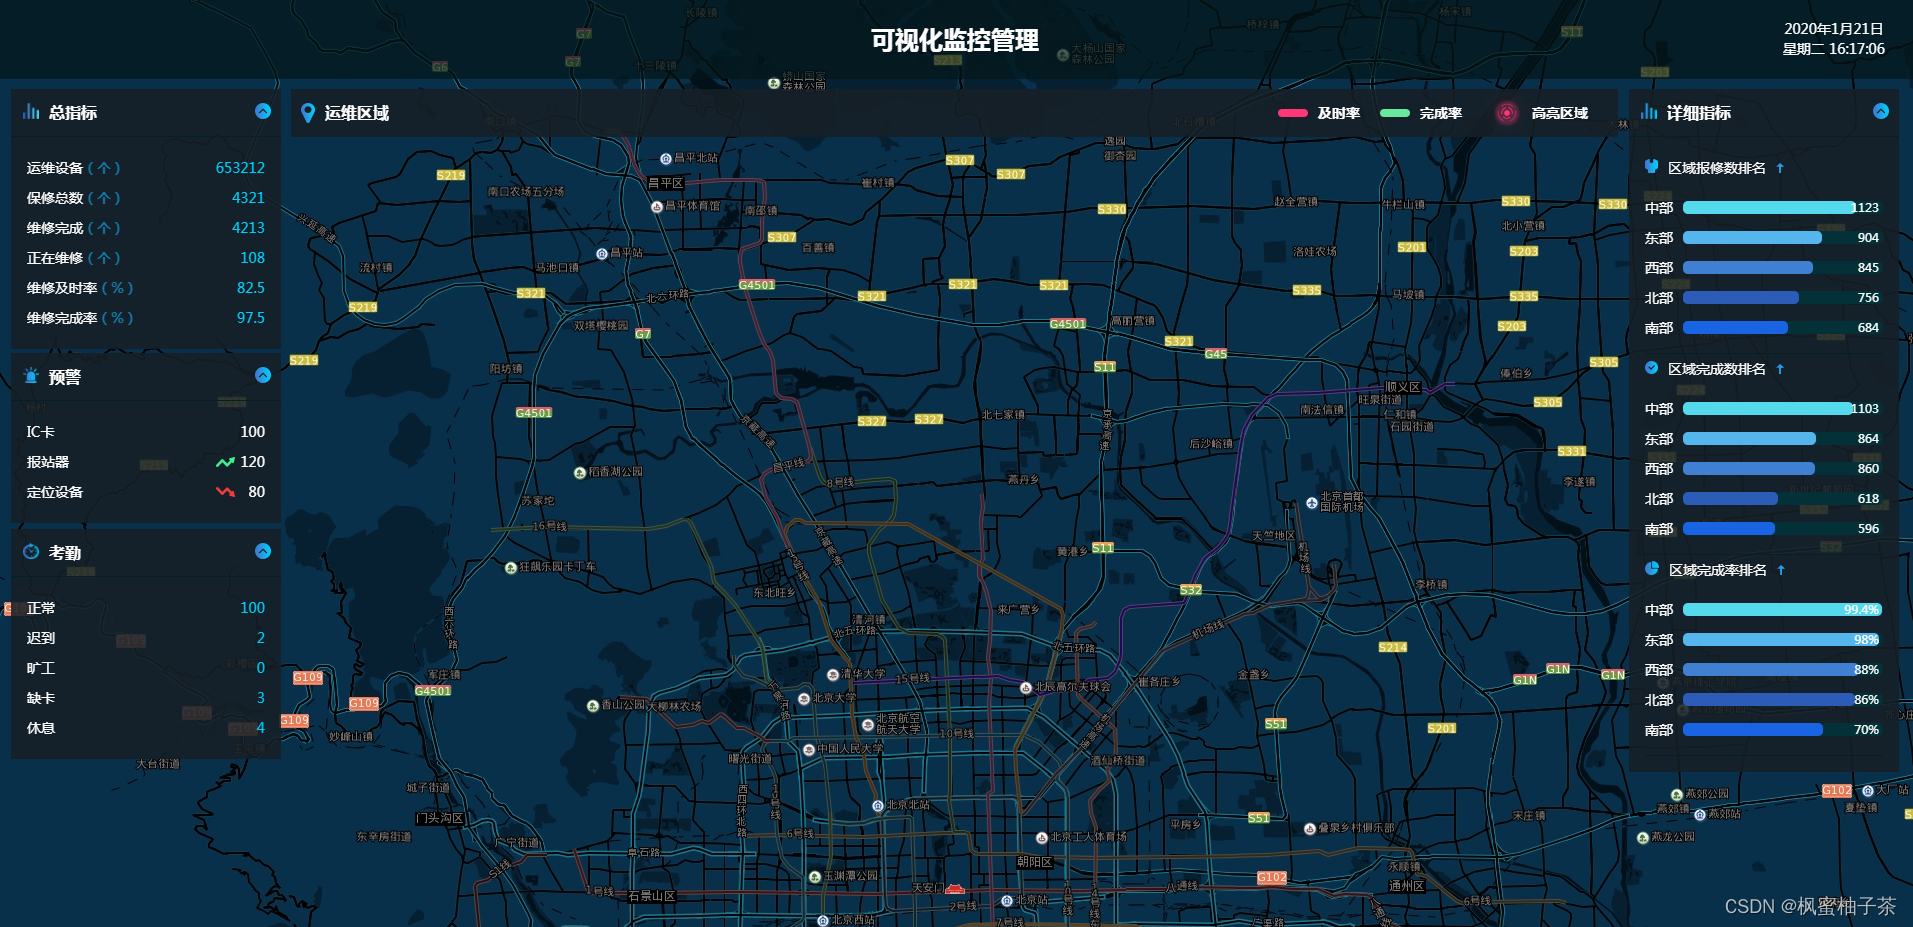Image resolution: width=1913 pixels, height=927 pixels.
Task: Collapse the 总指标 panel chevron
Action: [263, 111]
